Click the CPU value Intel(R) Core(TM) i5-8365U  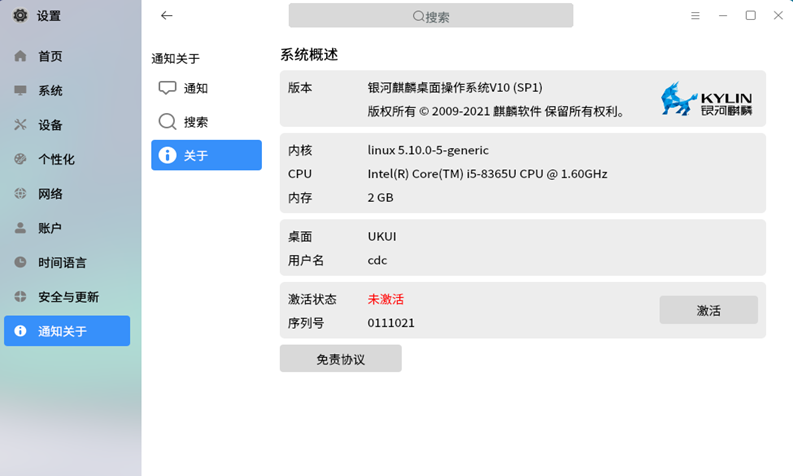[x=488, y=174]
